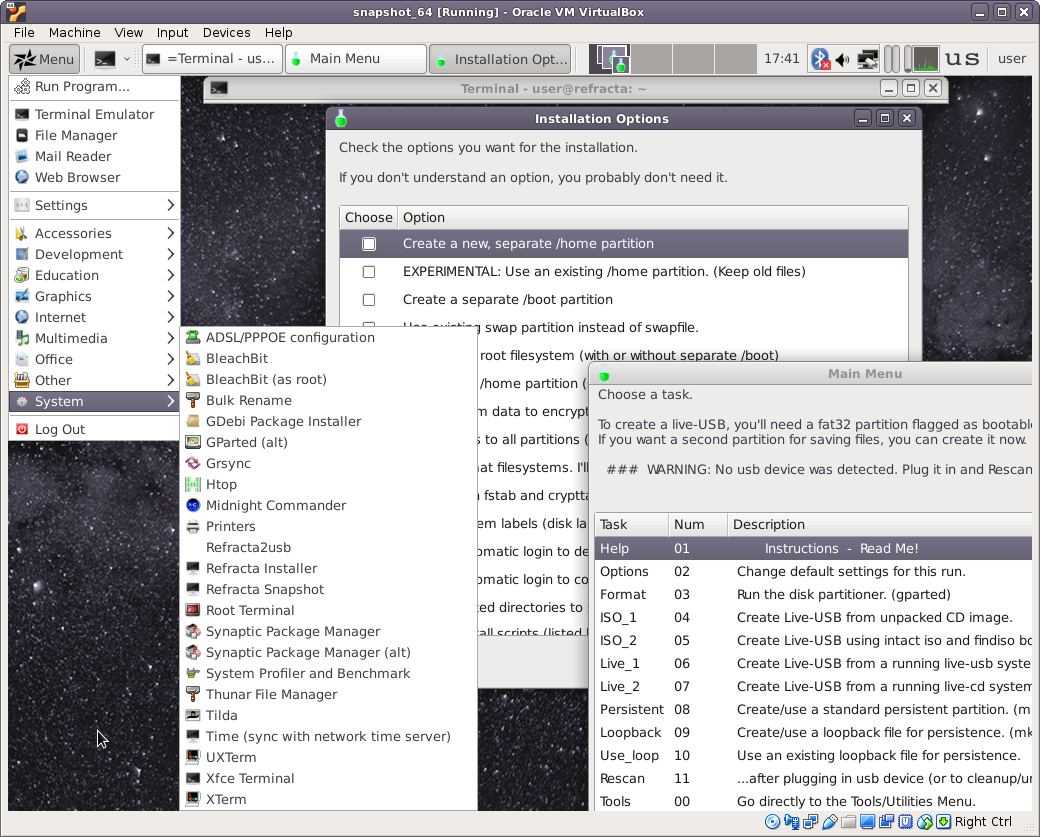The height and width of the screenshot is (837, 1040).
Task: Click the Xfce Menu button icon
Action: pyautogui.click(x=25, y=59)
